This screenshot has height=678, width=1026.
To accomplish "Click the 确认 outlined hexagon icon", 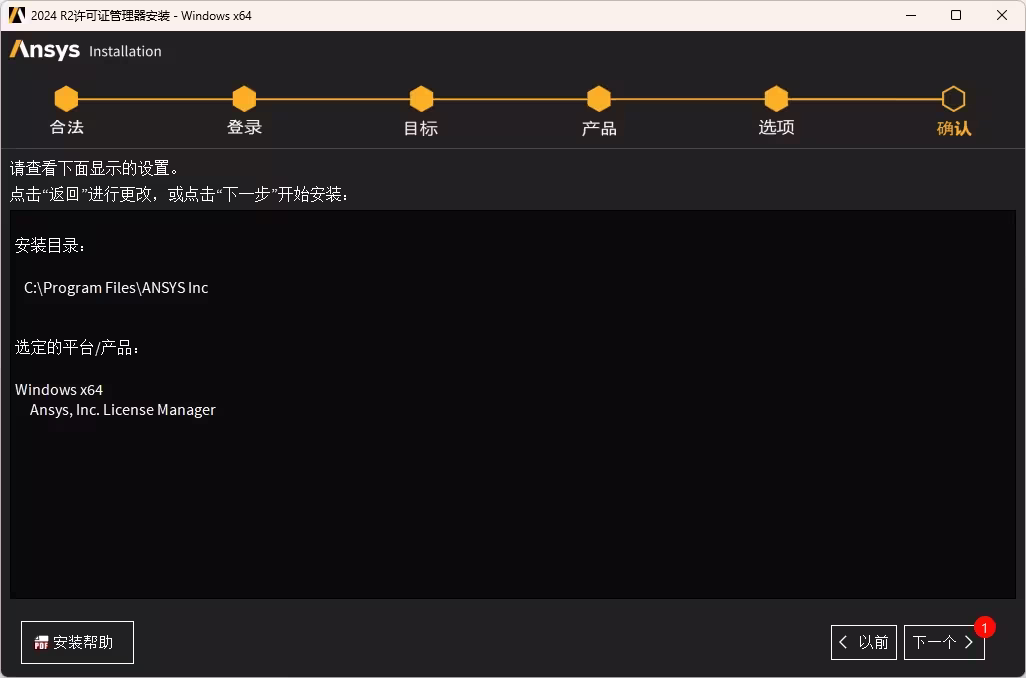I will (953, 99).
